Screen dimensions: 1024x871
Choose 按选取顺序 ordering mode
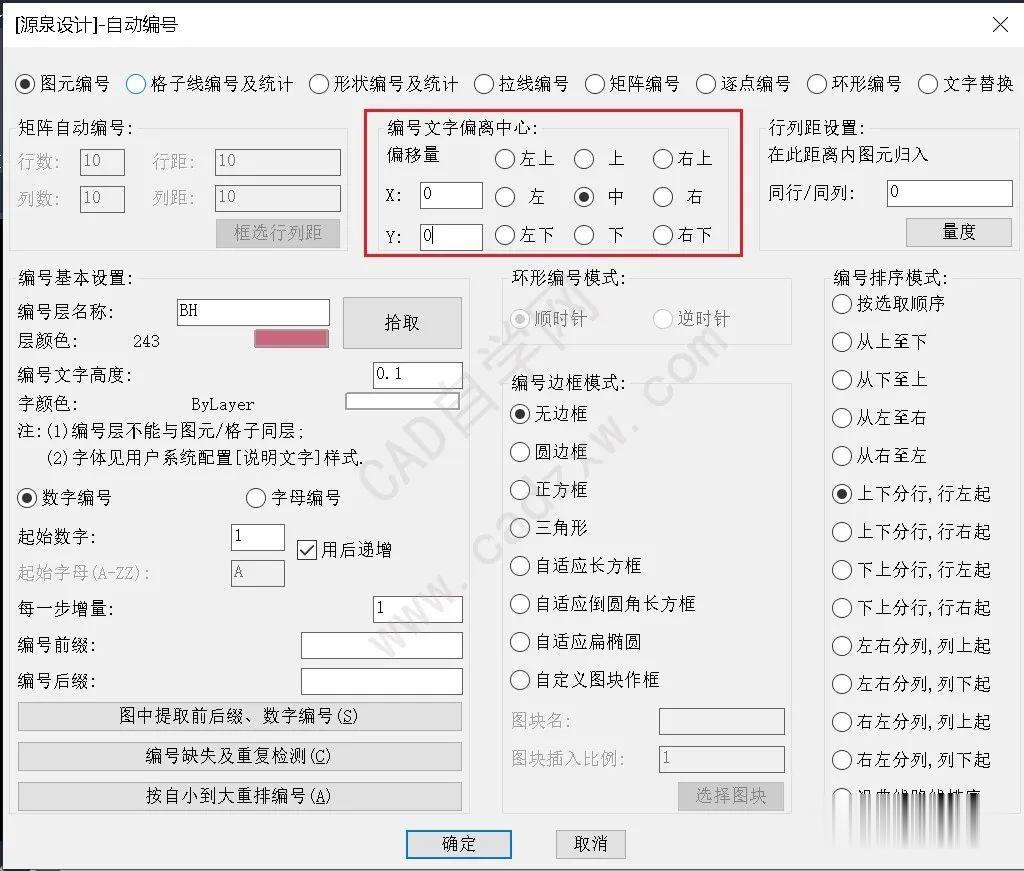point(841,304)
